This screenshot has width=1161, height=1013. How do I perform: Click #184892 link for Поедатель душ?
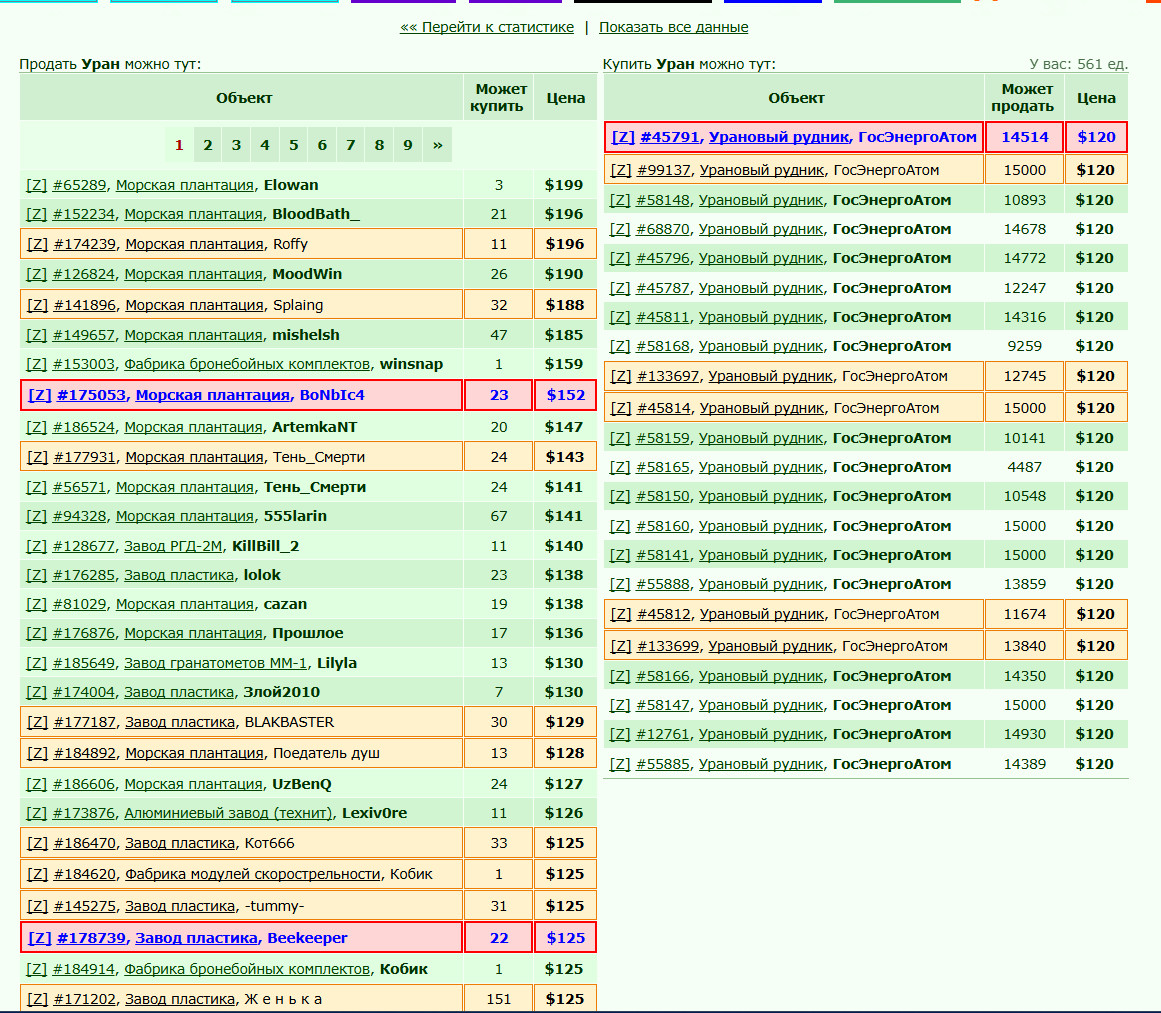[x=84, y=753]
